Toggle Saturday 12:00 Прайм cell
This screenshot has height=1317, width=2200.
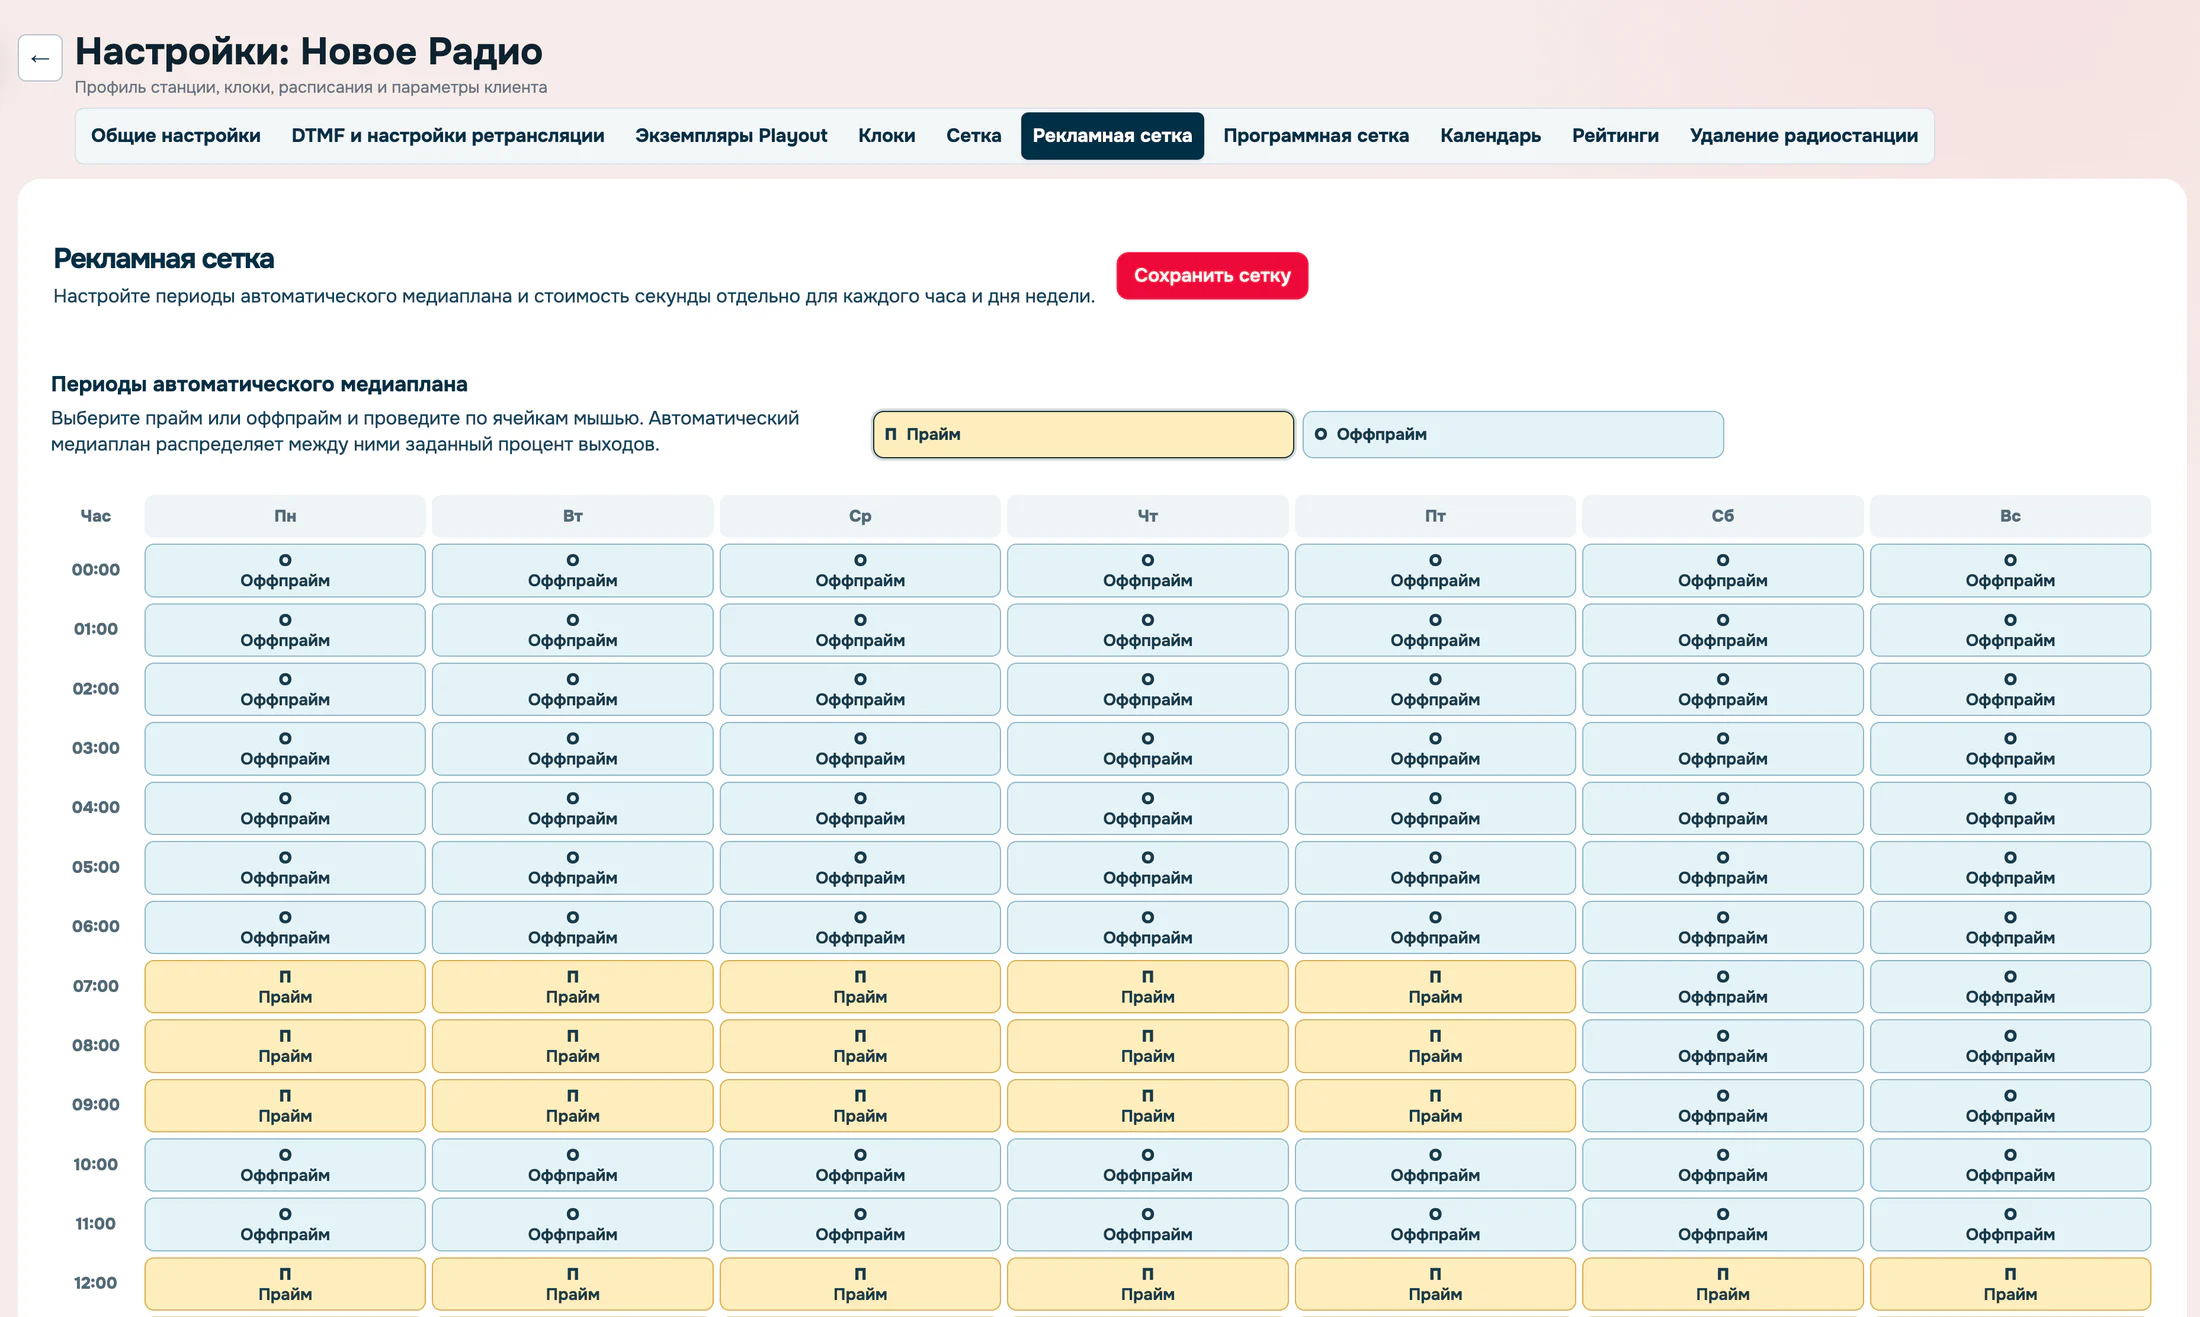pyautogui.click(x=1723, y=1284)
